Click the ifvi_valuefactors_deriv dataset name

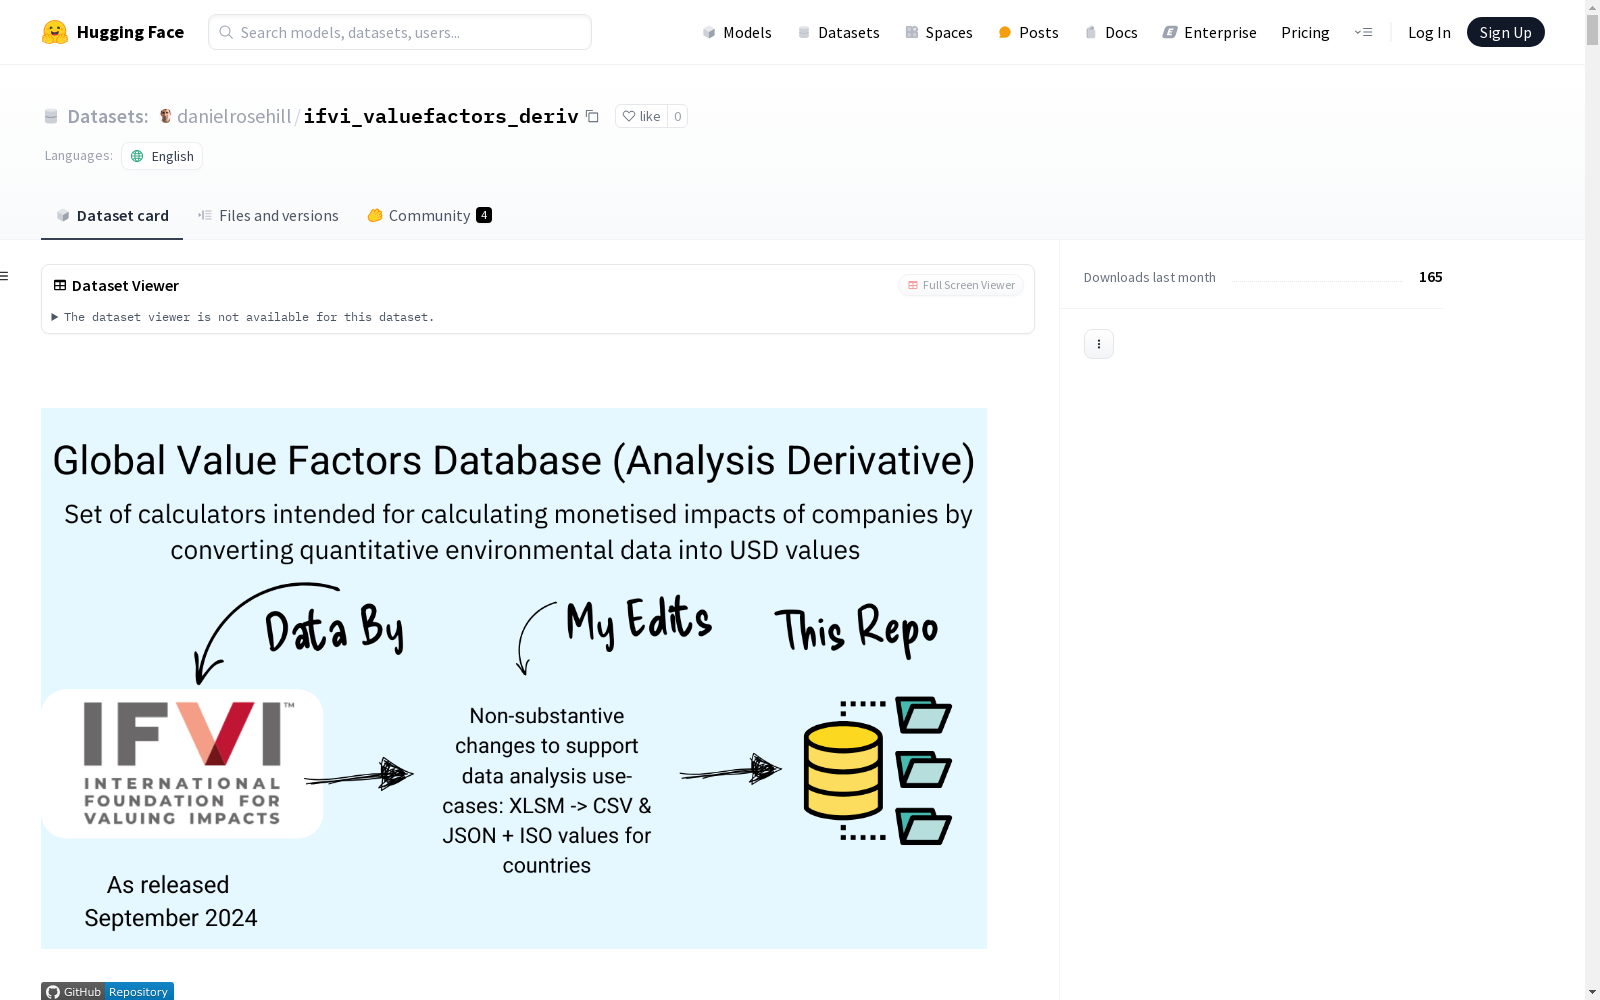(441, 116)
